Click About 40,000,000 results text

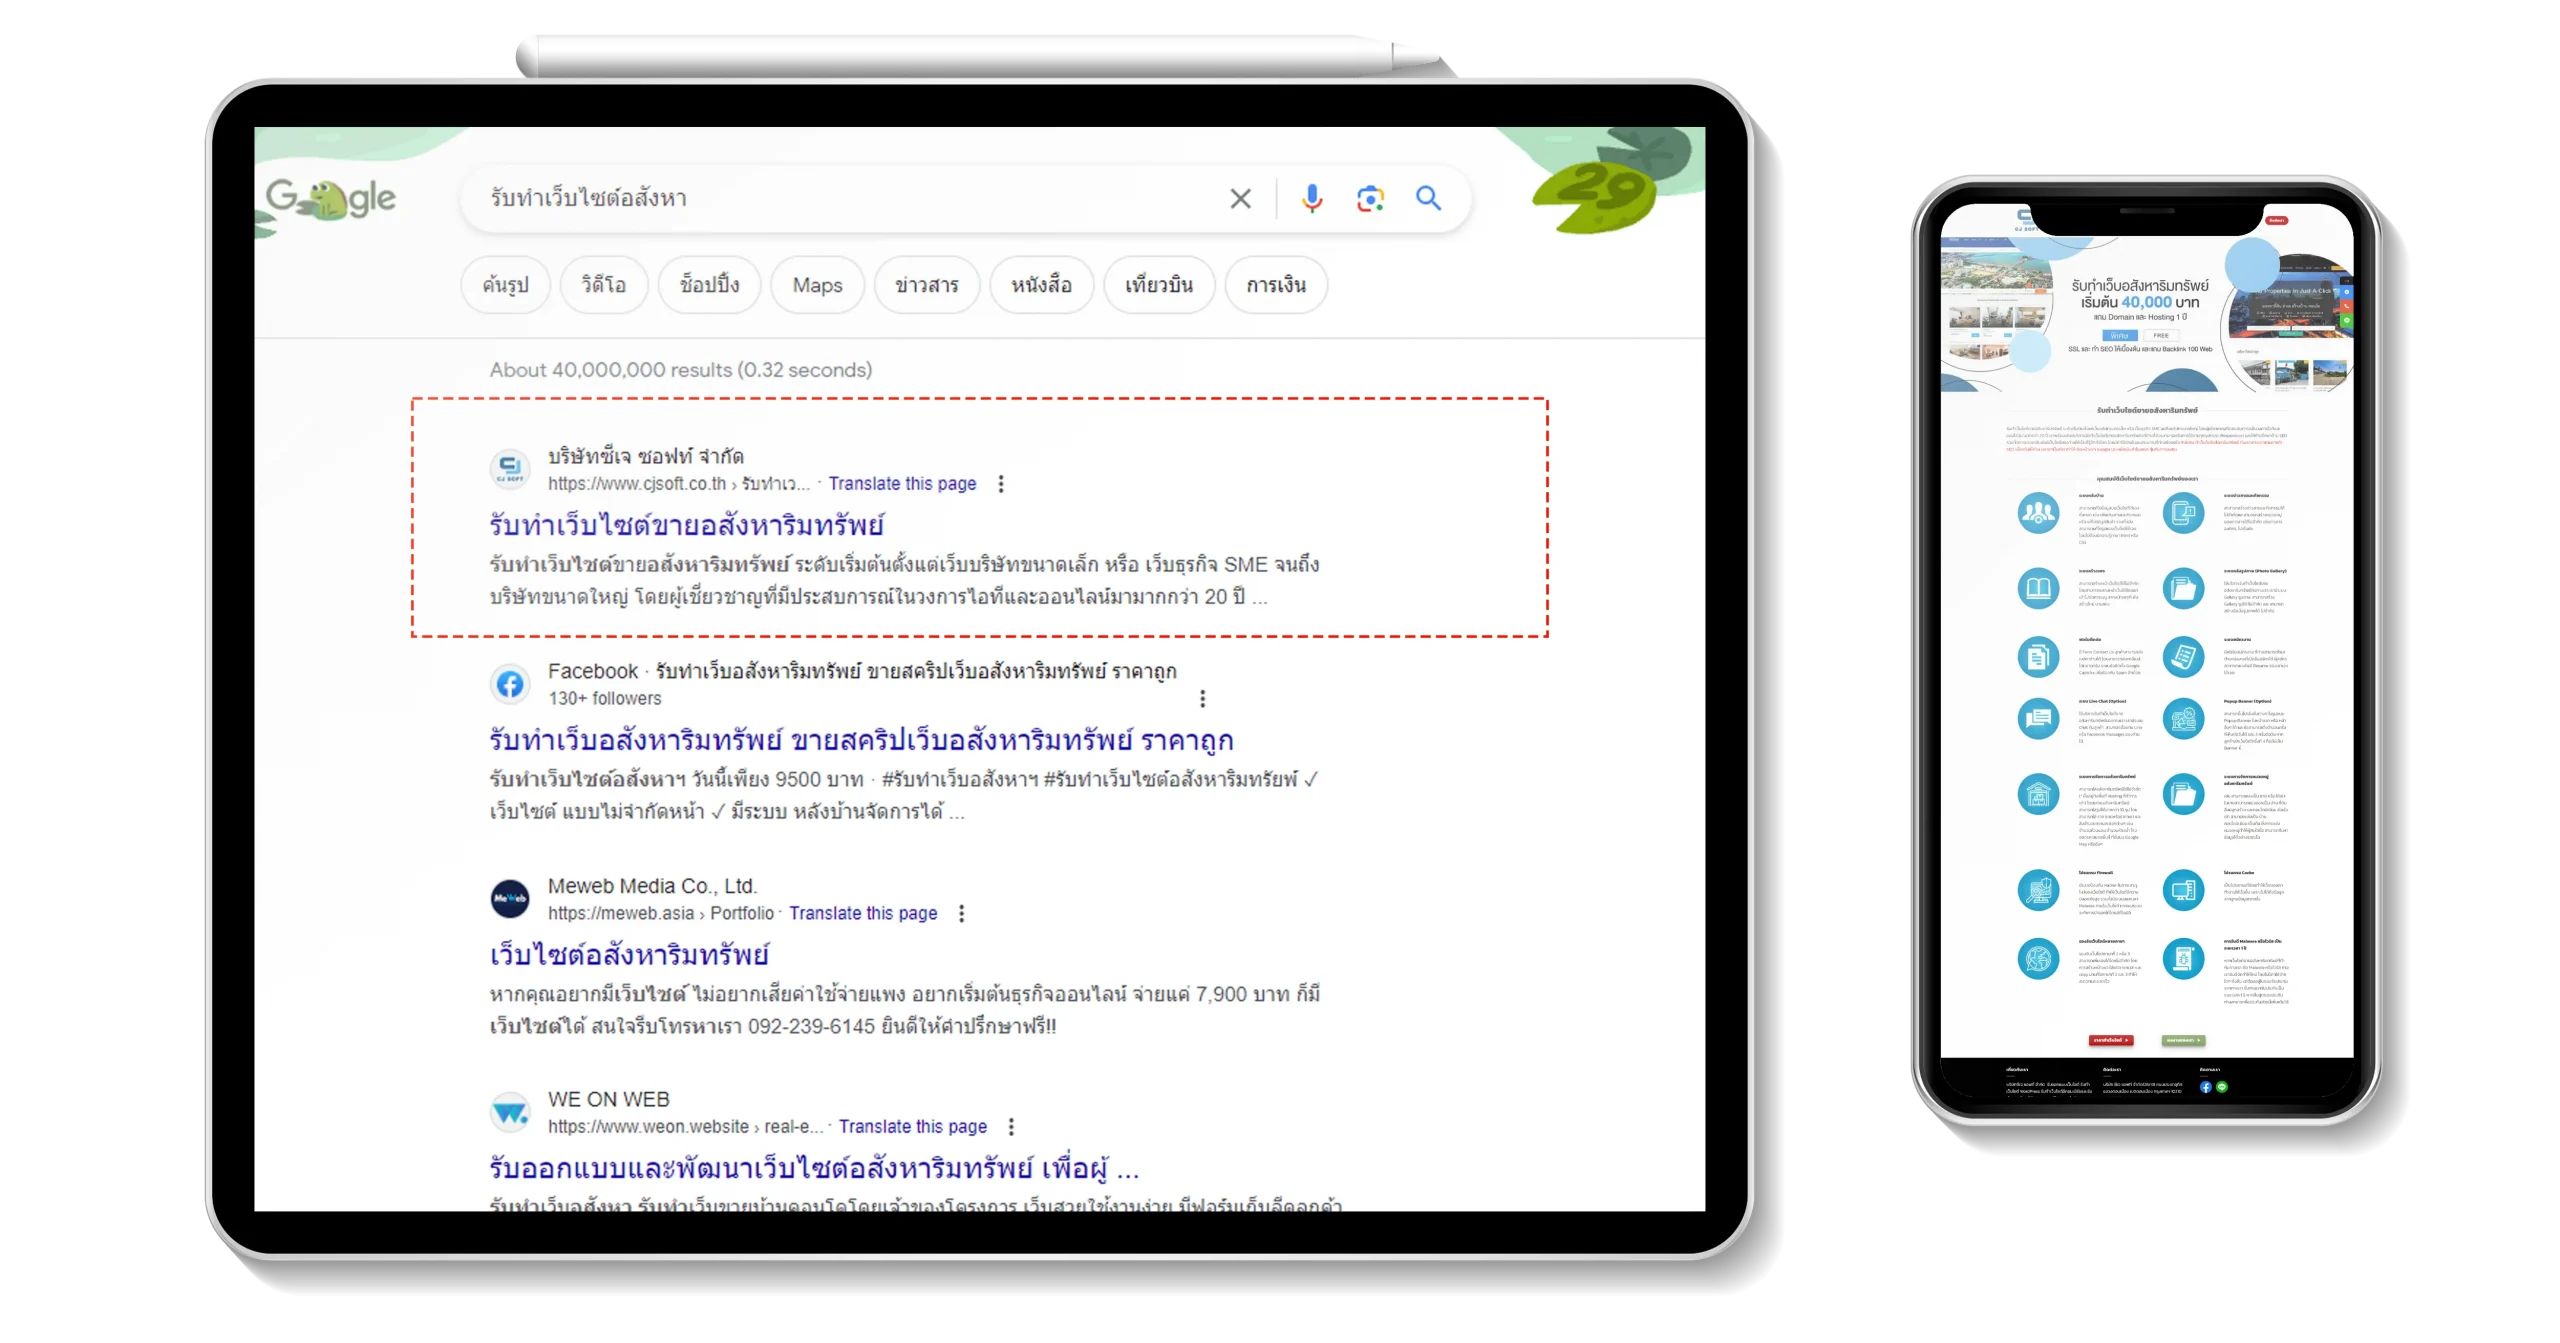pyautogui.click(x=681, y=370)
